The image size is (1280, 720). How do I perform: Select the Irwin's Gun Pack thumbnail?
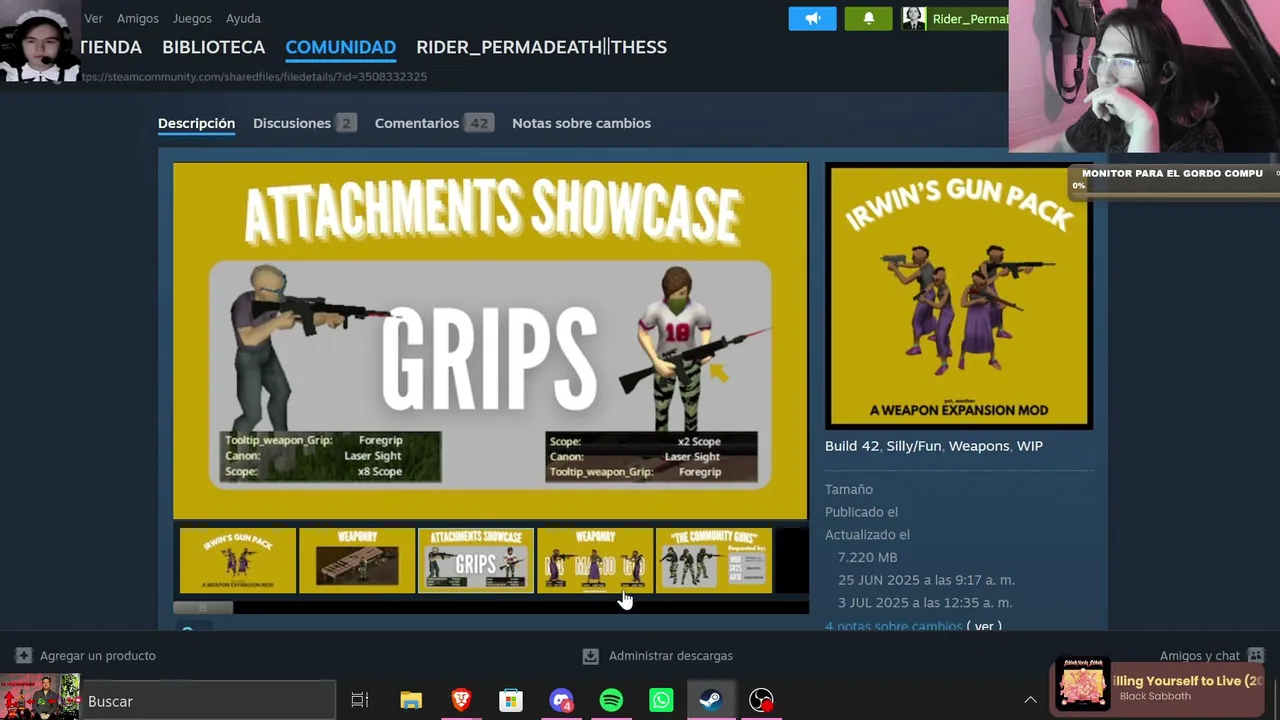point(238,561)
